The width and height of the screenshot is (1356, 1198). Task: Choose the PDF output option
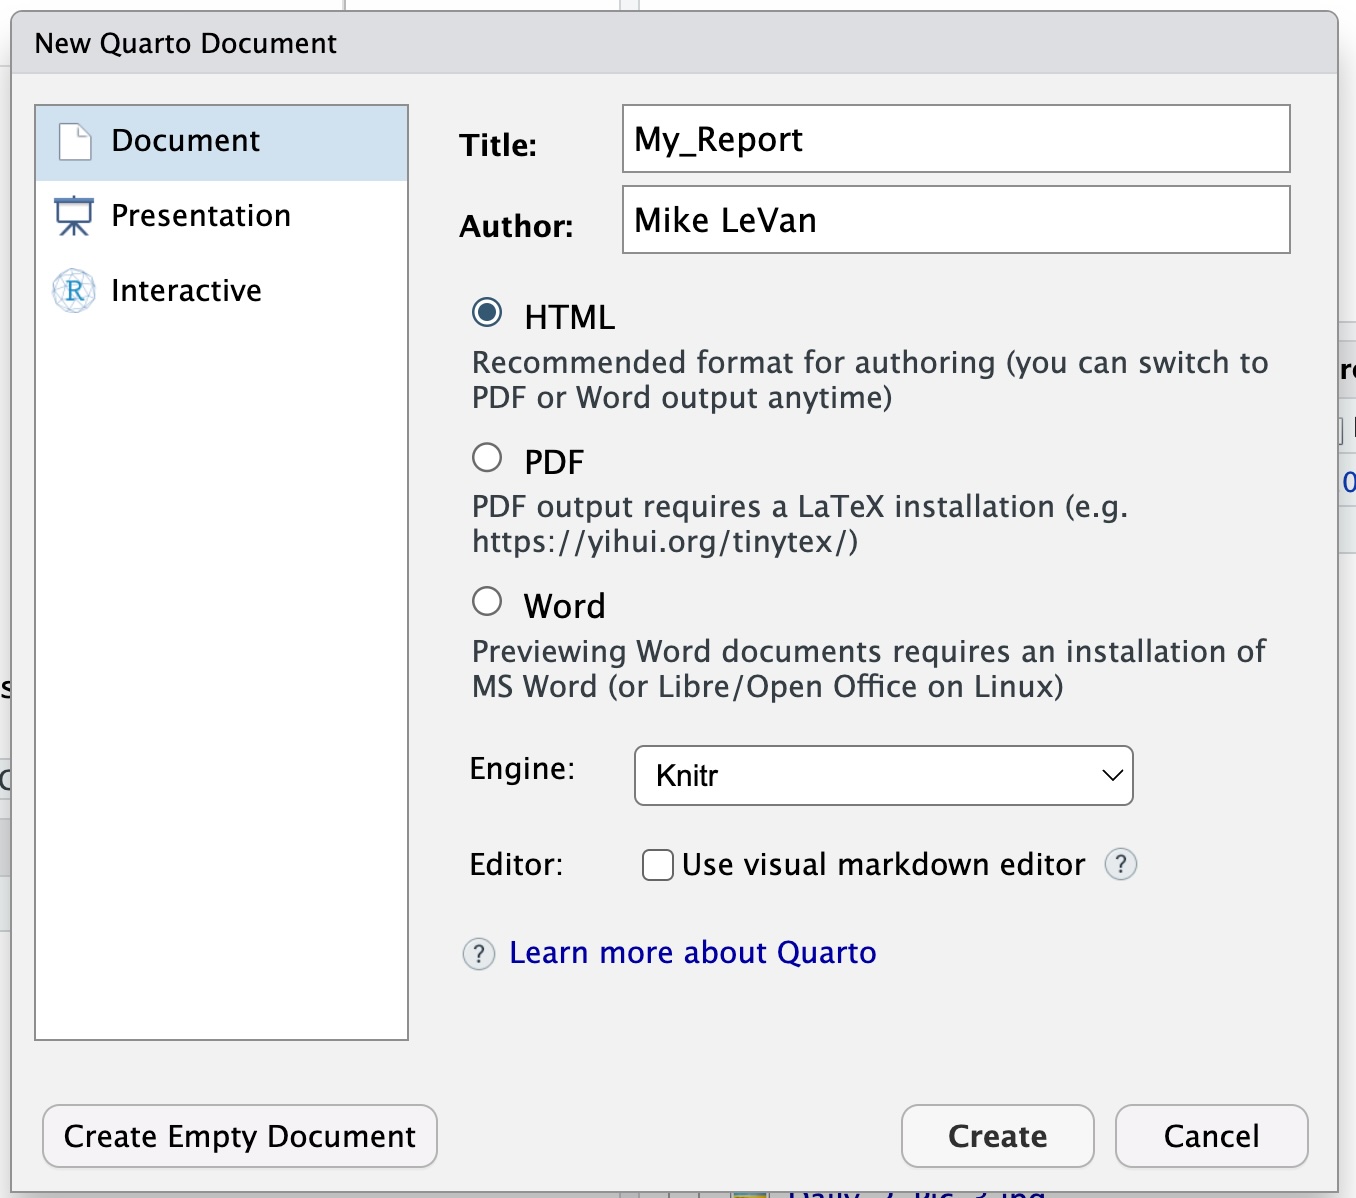tap(487, 458)
